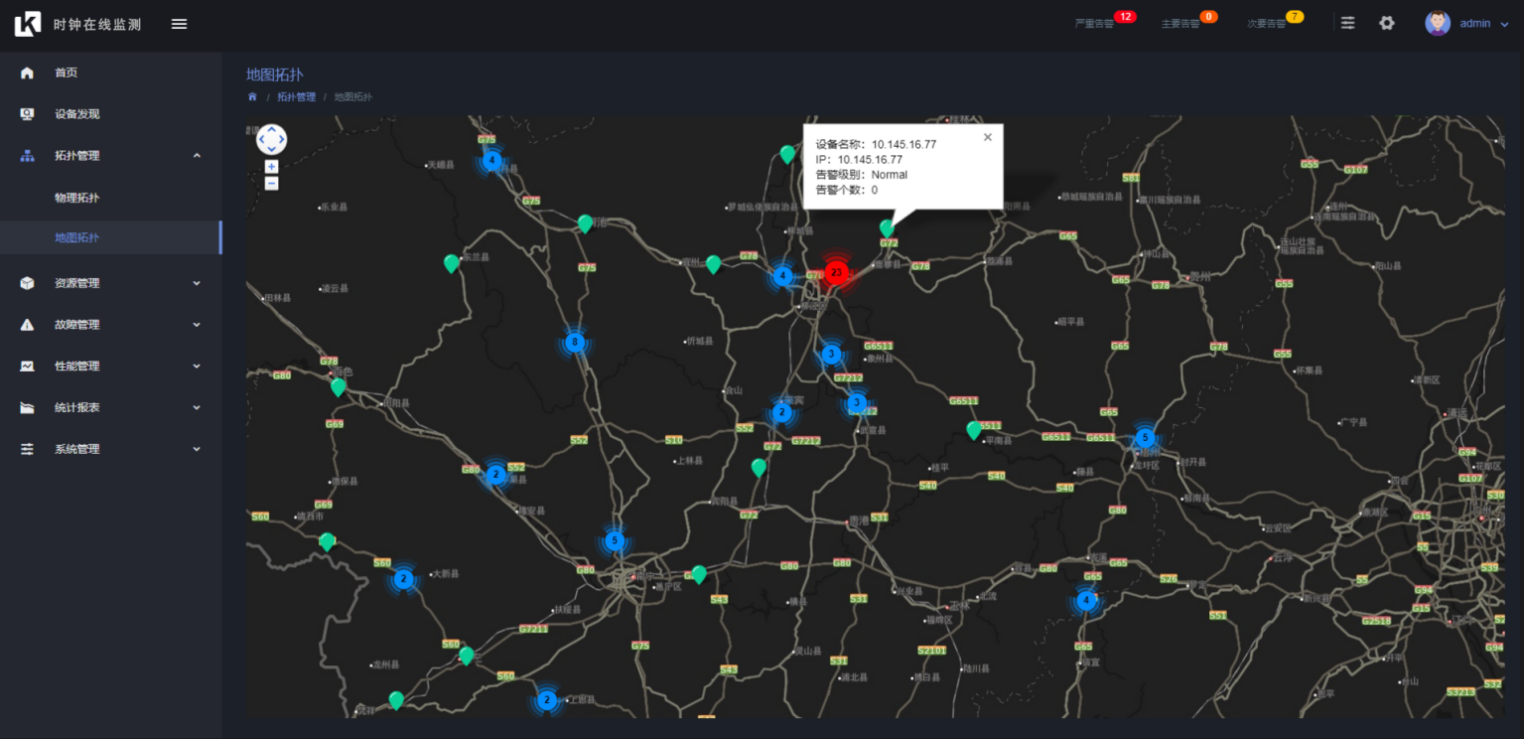This screenshot has height=739, width=1524.
Task: Click the map zoom in plus button
Action: click(x=271, y=166)
